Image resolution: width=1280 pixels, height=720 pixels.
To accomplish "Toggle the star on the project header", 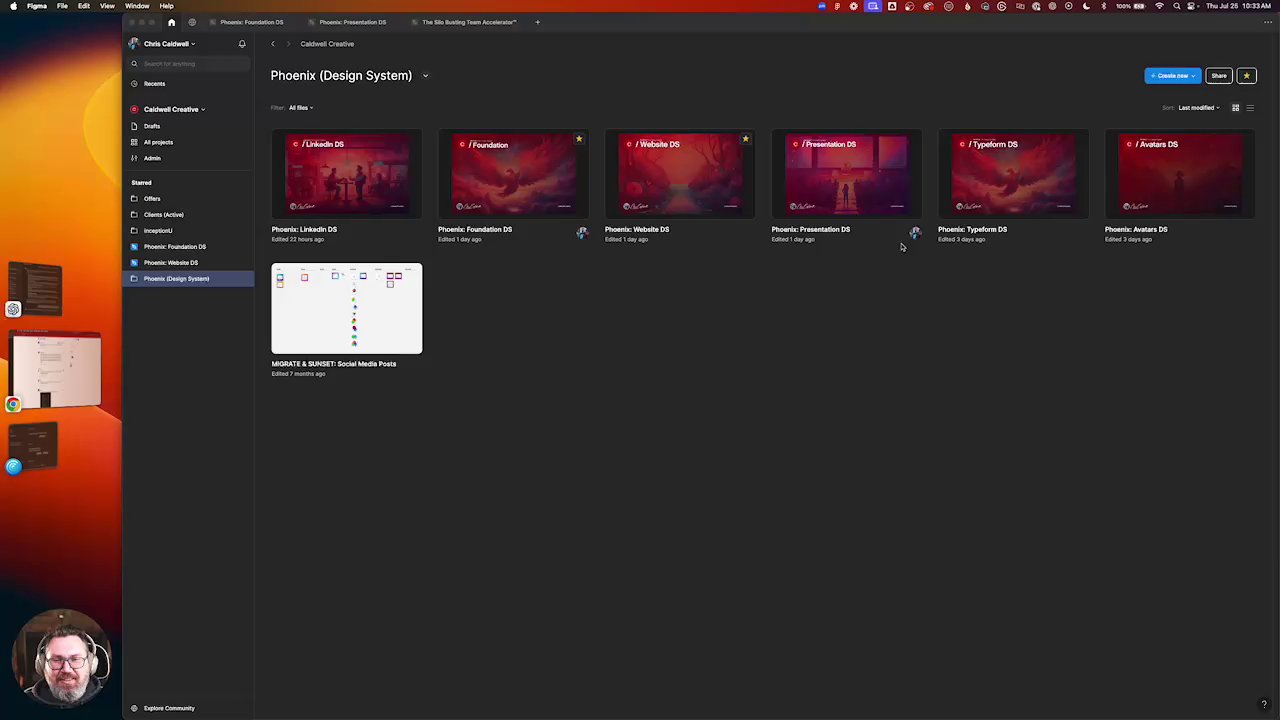I will click(x=1246, y=76).
